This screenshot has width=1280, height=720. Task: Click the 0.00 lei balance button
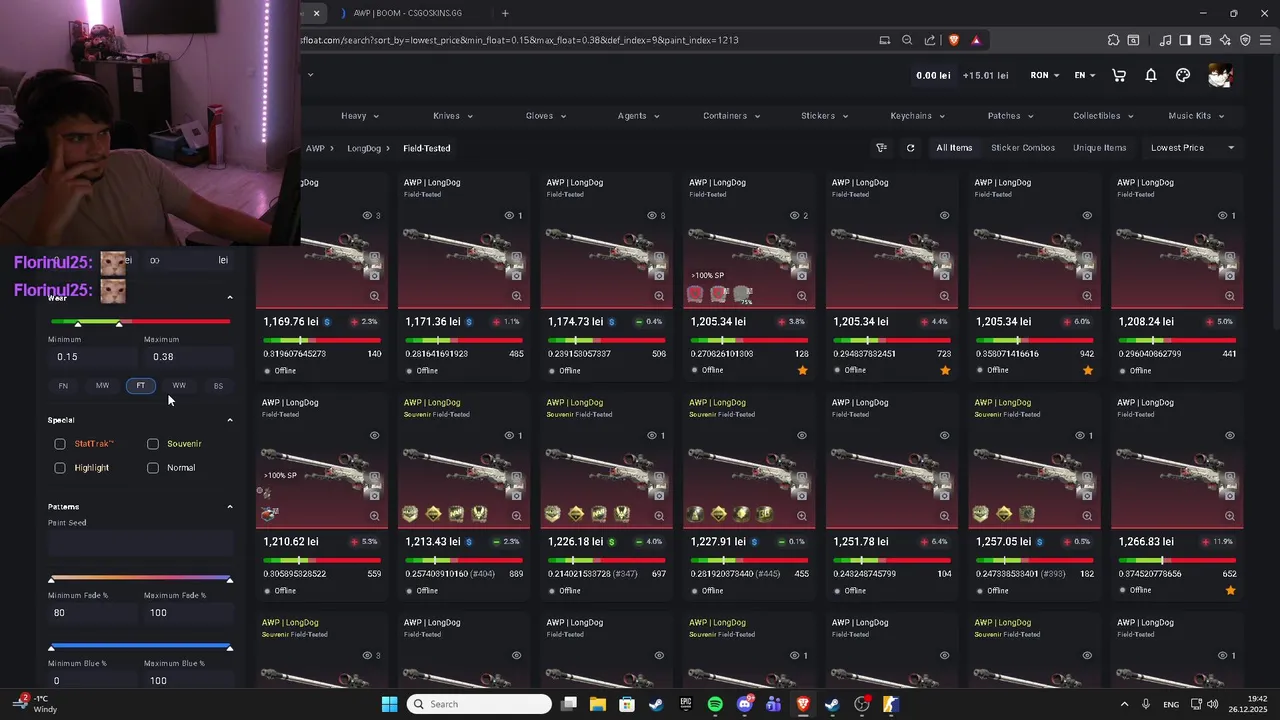pyautogui.click(x=933, y=75)
